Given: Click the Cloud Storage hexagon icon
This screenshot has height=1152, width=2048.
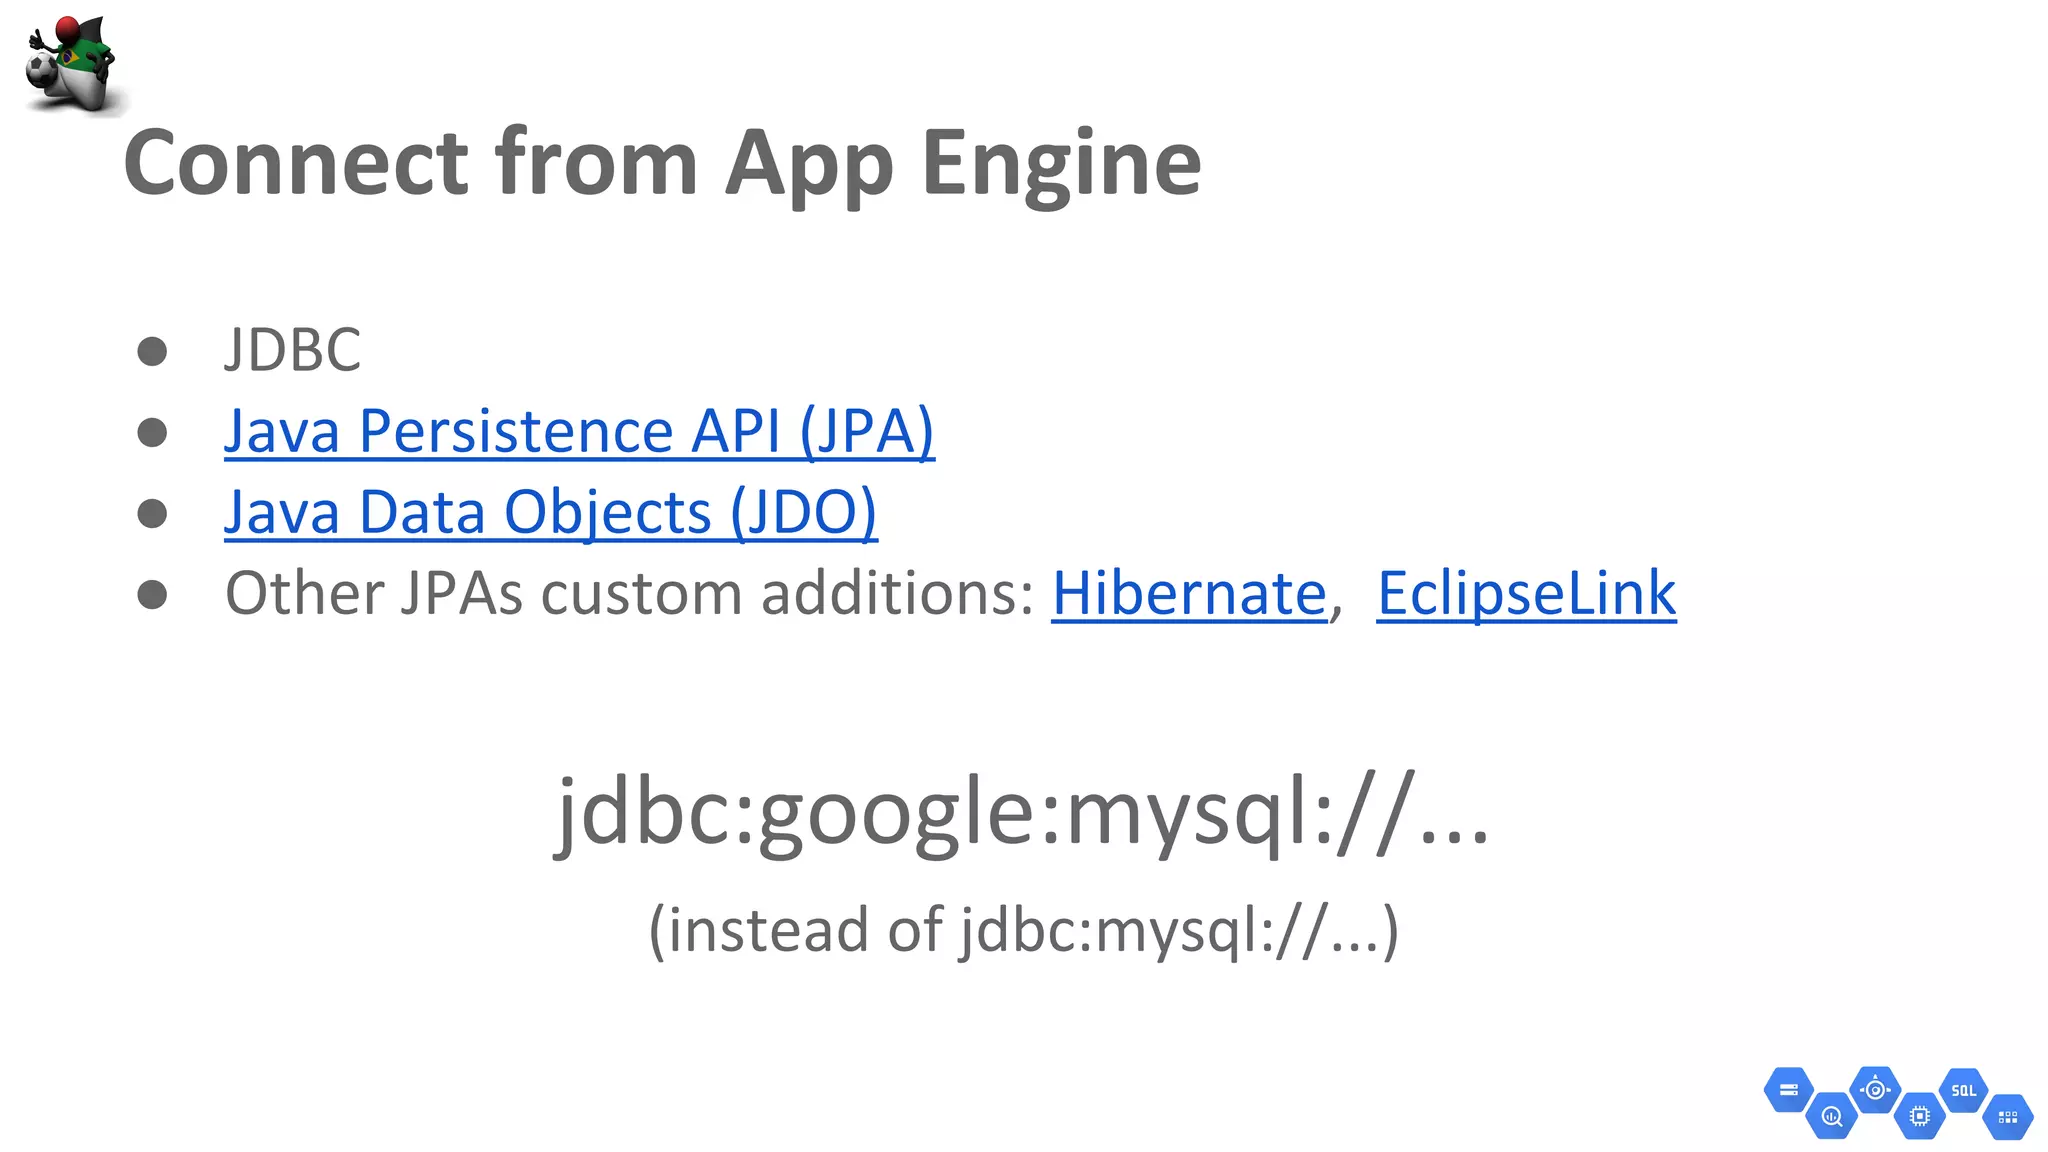Looking at the screenshot, I should [x=1789, y=1090].
